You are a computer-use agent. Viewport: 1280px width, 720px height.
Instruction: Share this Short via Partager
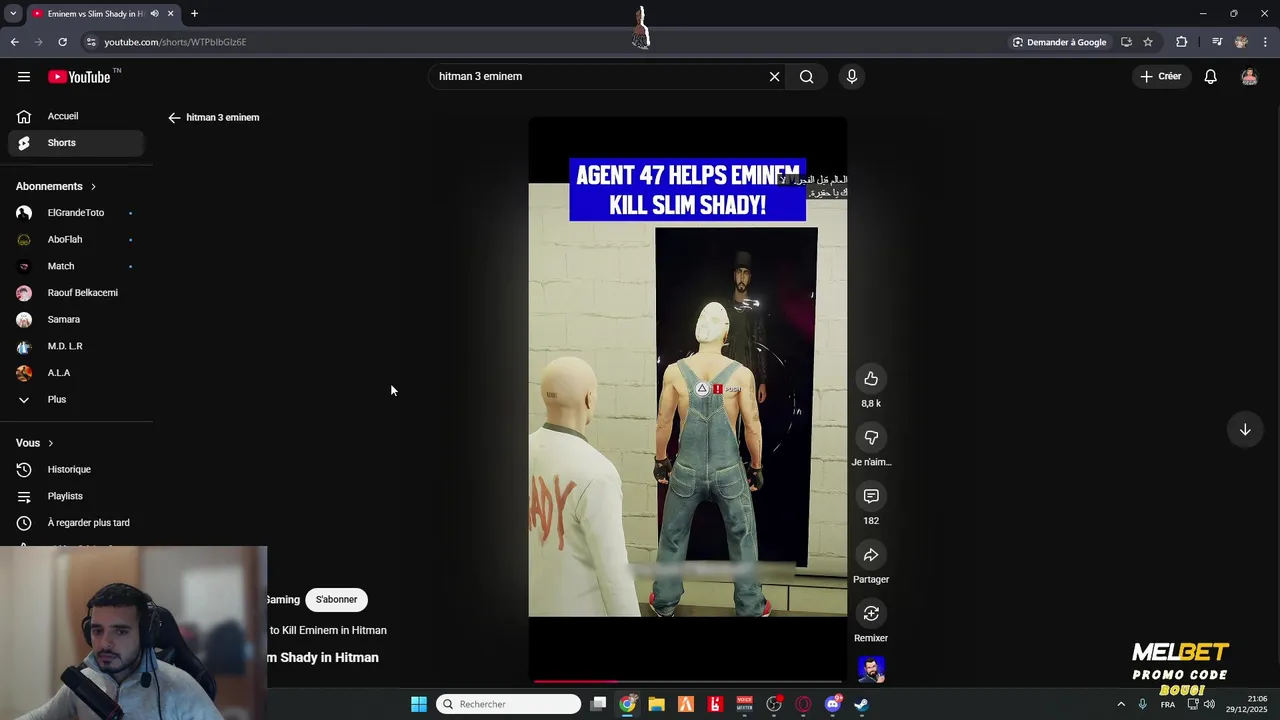tap(871, 555)
